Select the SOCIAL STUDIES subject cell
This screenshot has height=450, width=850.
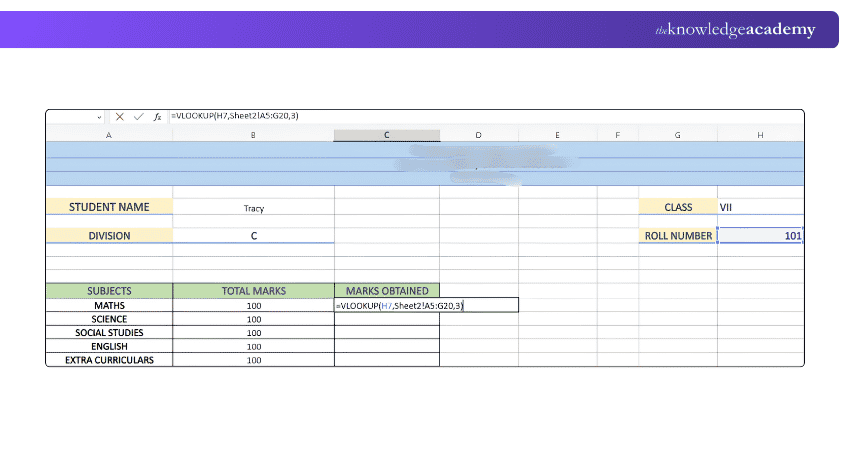[109, 332]
